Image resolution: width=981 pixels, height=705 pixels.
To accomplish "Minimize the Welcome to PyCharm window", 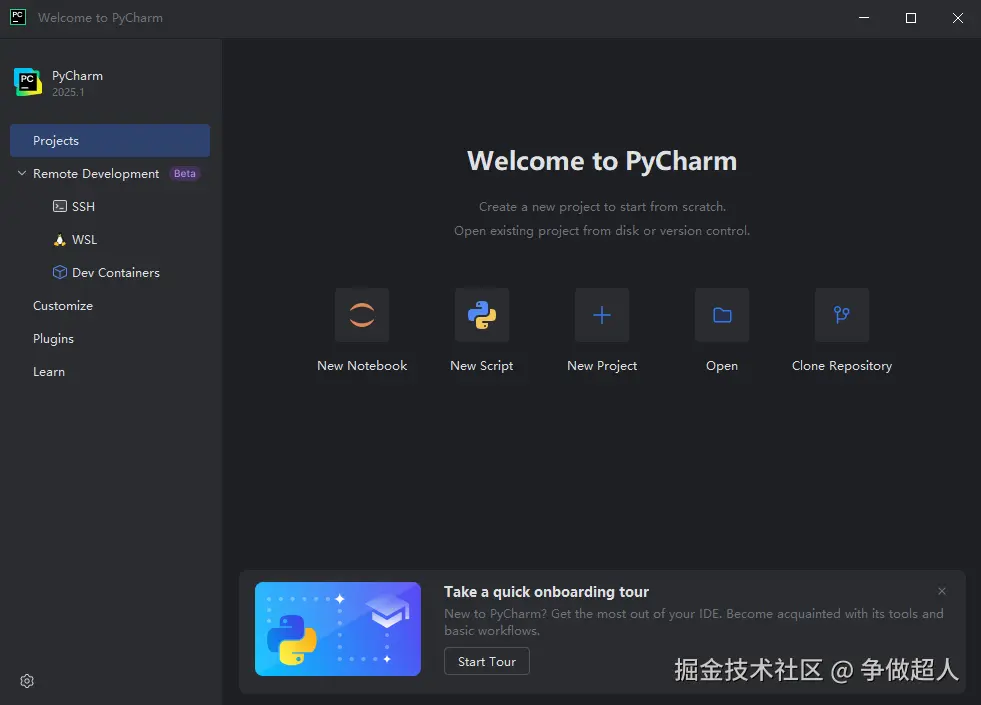I will 864,18.
